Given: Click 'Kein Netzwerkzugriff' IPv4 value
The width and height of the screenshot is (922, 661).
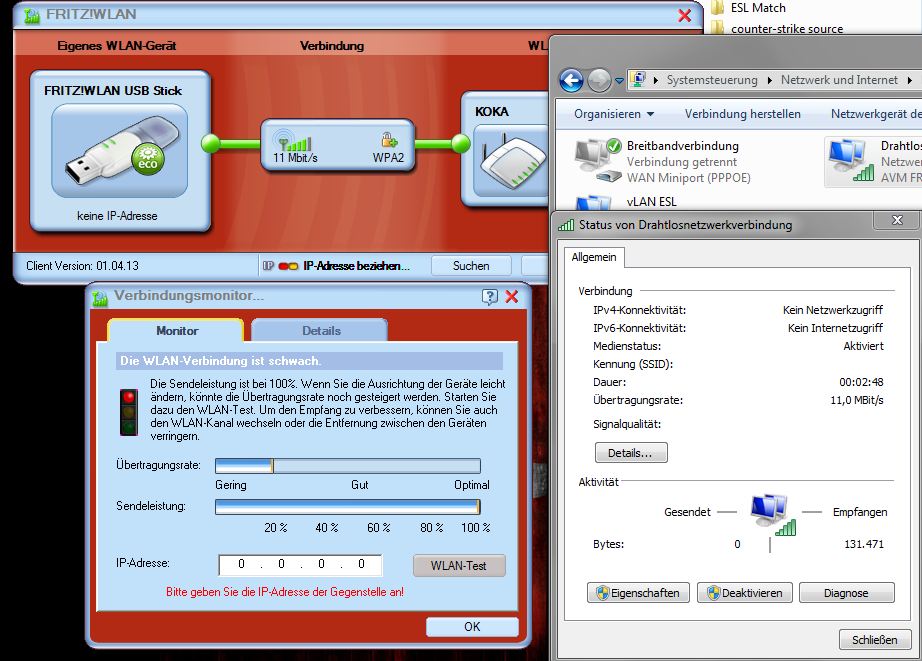Looking at the screenshot, I should click(x=833, y=310).
